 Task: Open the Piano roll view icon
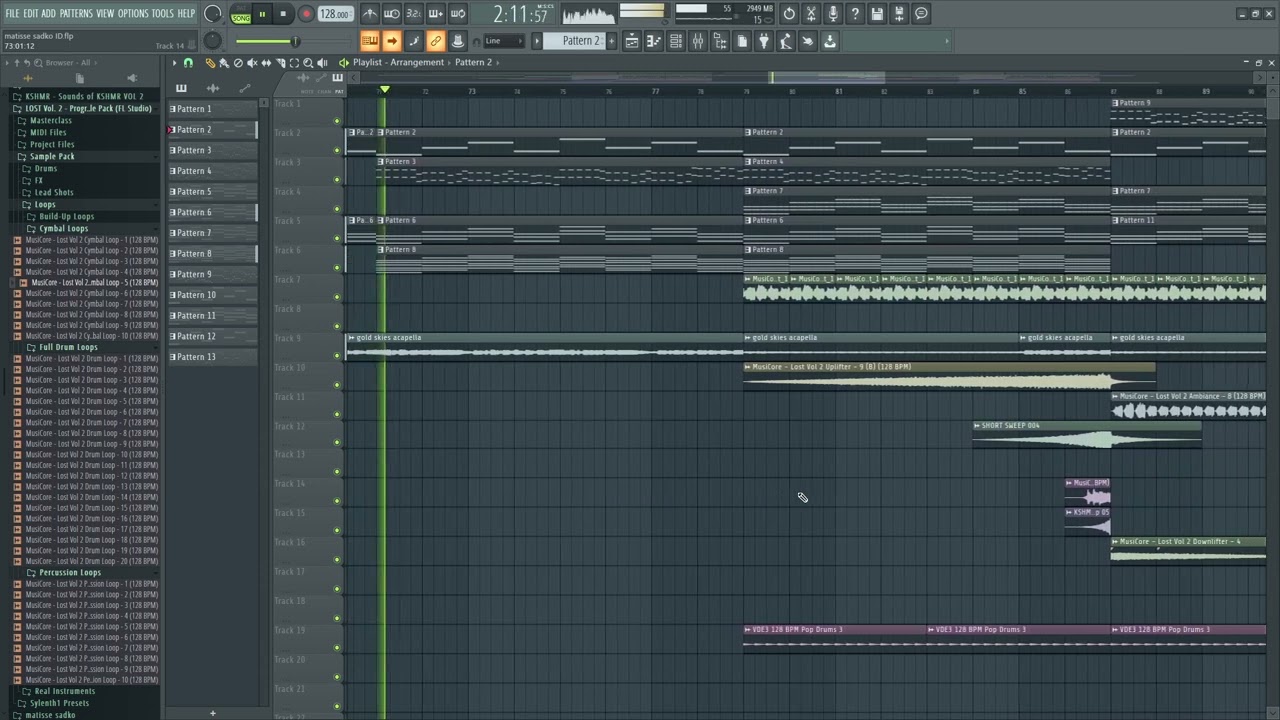[654, 41]
